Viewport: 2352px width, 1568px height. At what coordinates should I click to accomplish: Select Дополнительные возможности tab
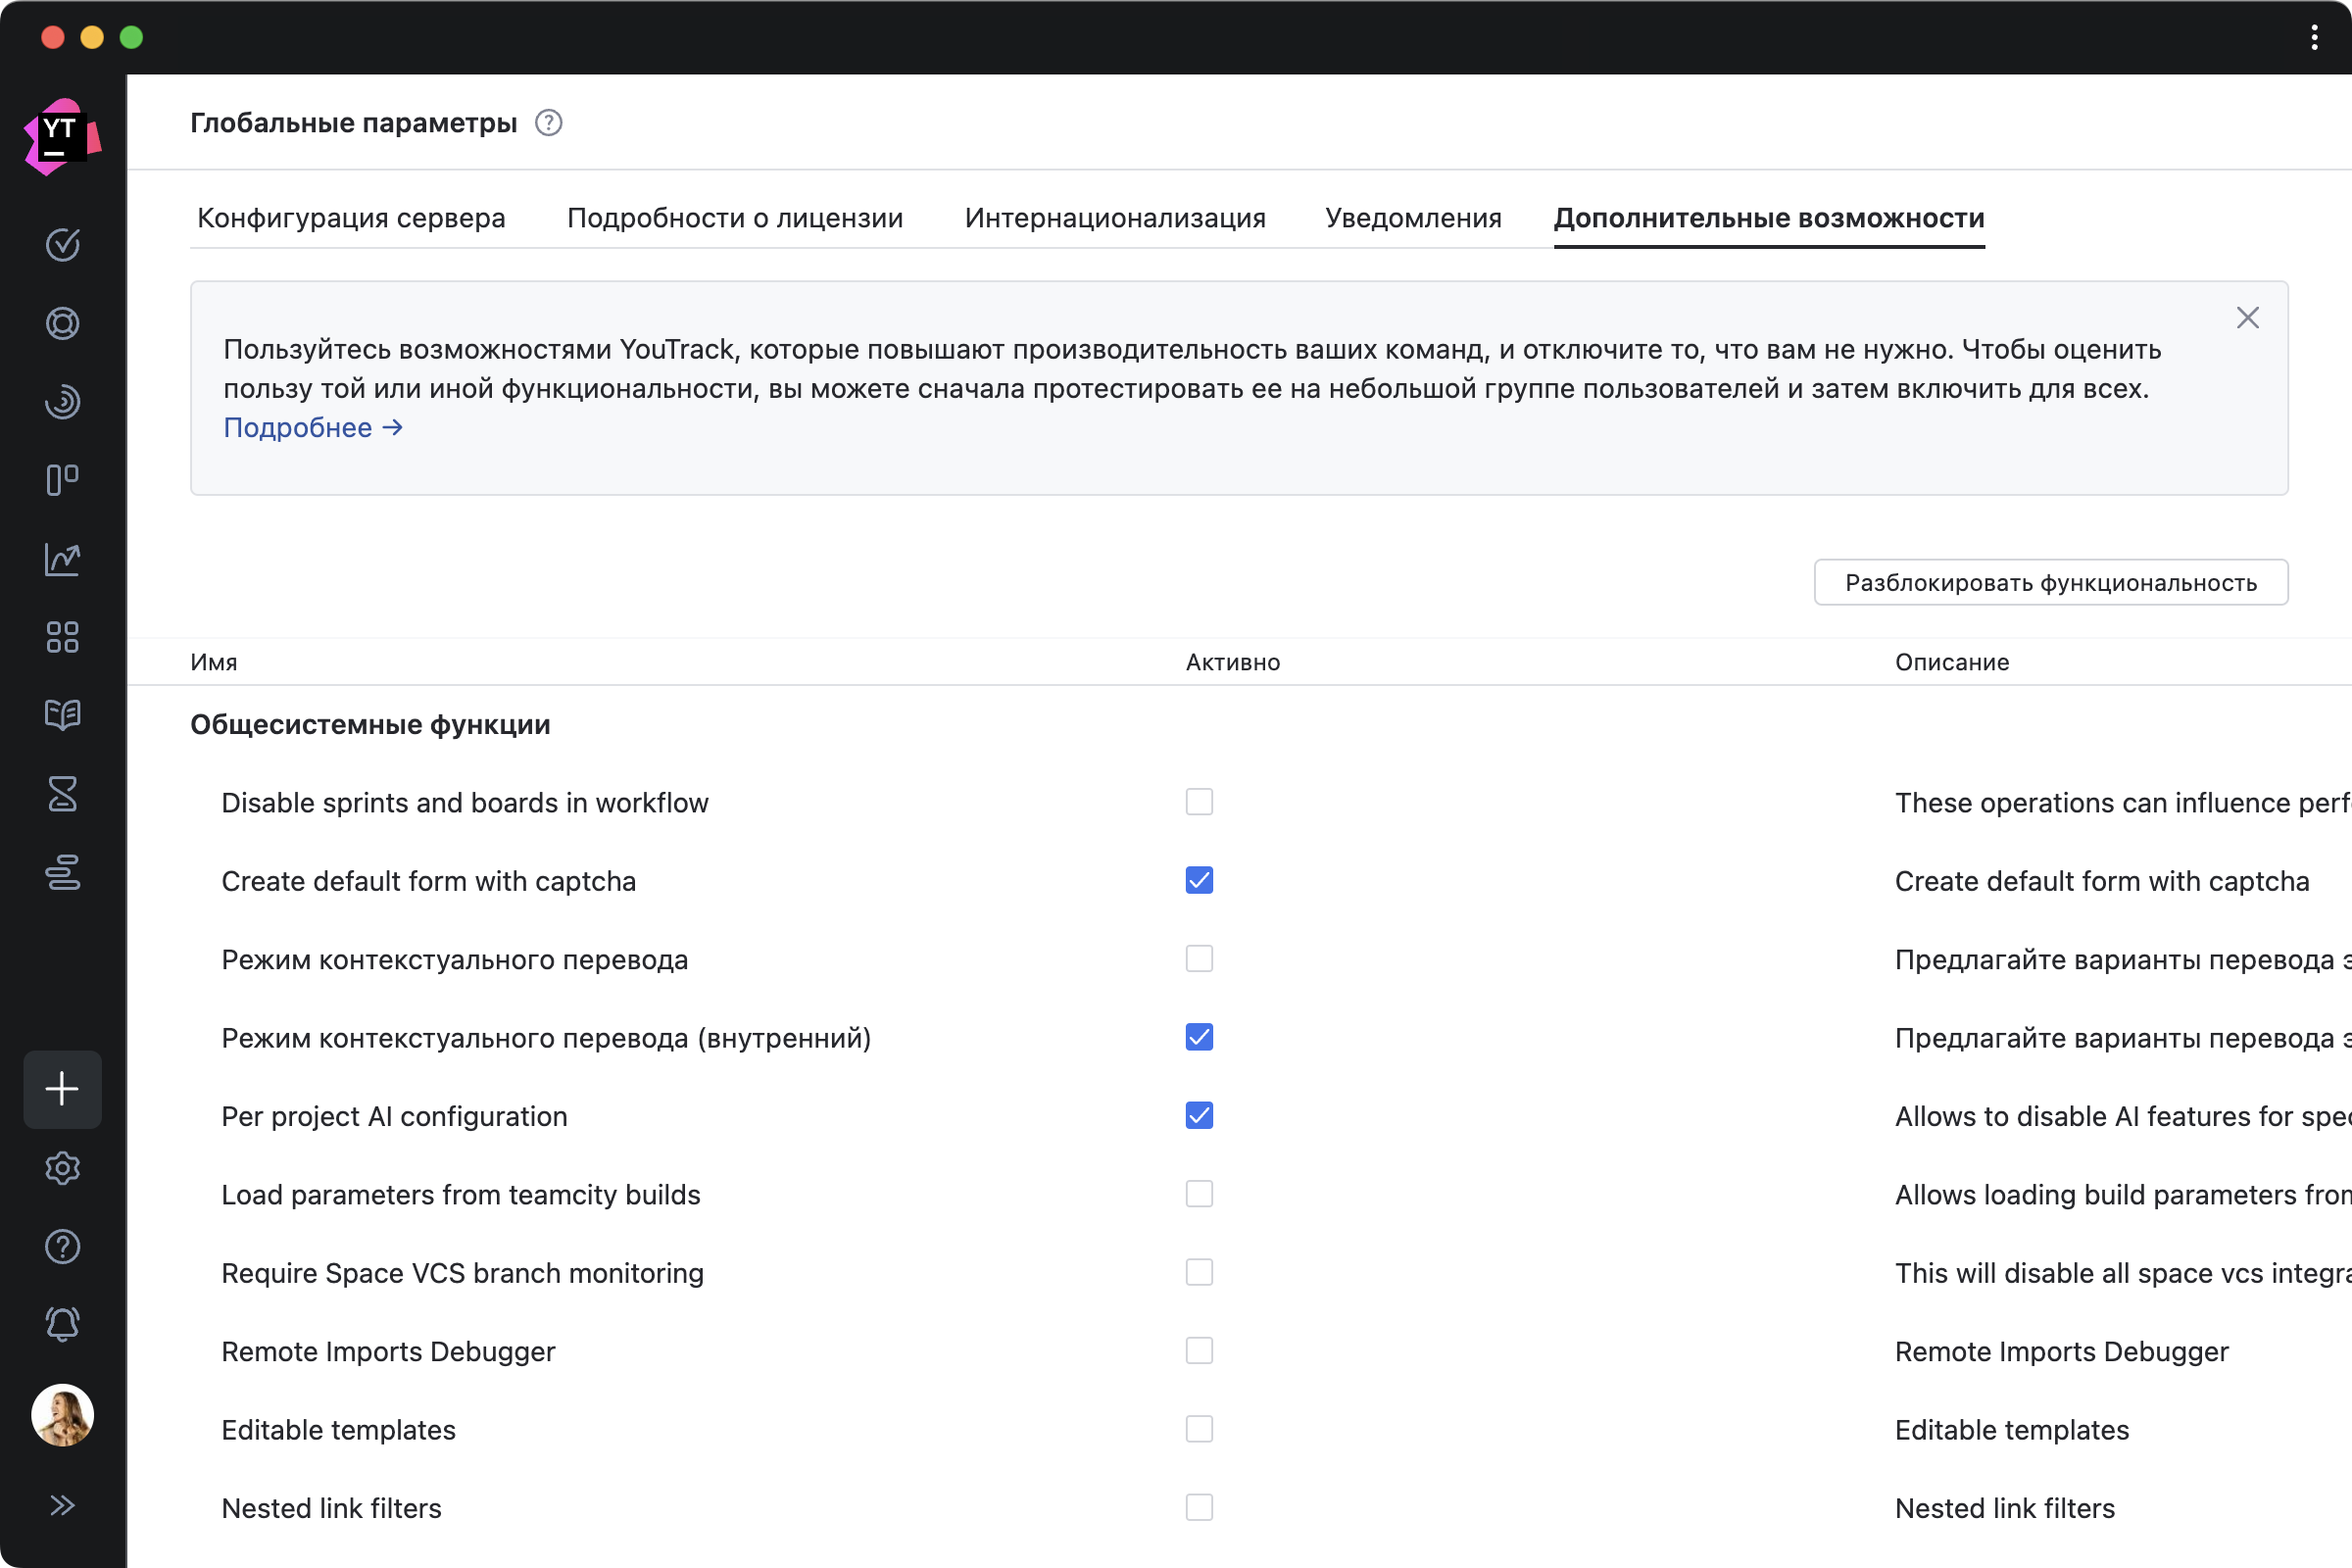[x=1769, y=218]
